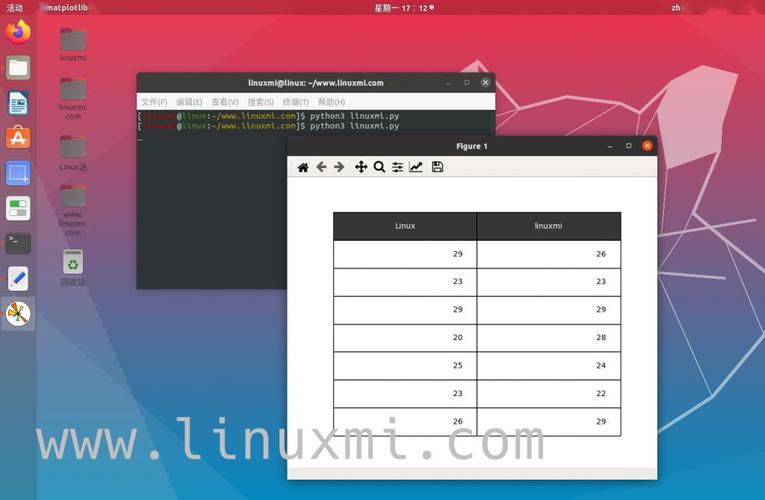The image size is (765, 500).
Task: Open the www.linuxmi.com desktop folder
Action: pos(73,210)
